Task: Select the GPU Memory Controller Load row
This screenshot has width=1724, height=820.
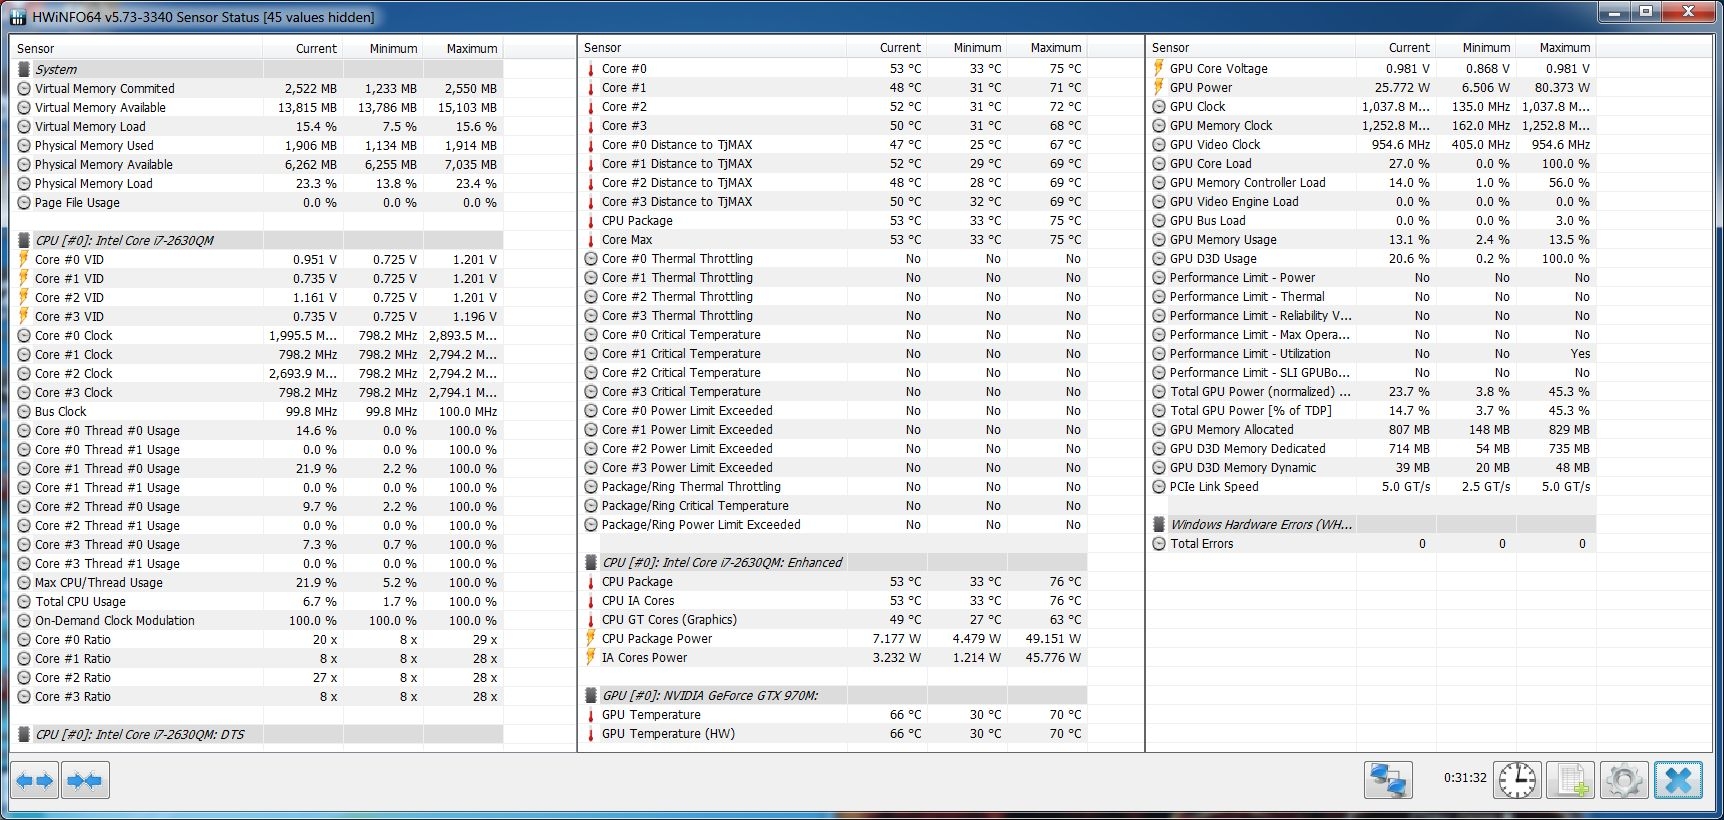Action: 1371,183
